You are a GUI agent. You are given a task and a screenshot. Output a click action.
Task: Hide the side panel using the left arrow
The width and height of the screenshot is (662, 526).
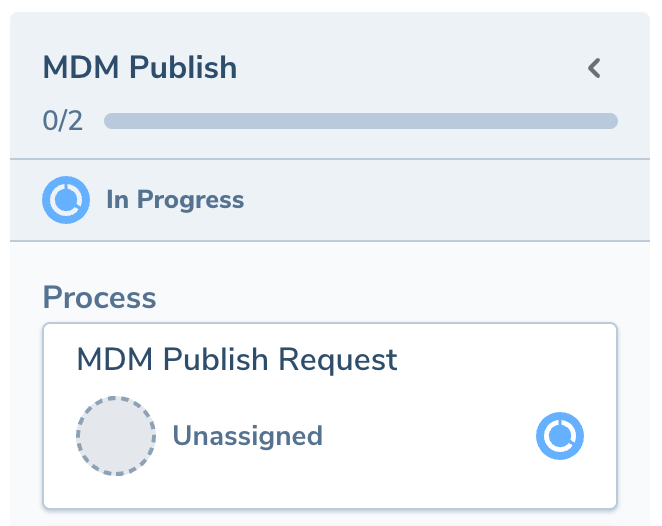[x=594, y=68]
